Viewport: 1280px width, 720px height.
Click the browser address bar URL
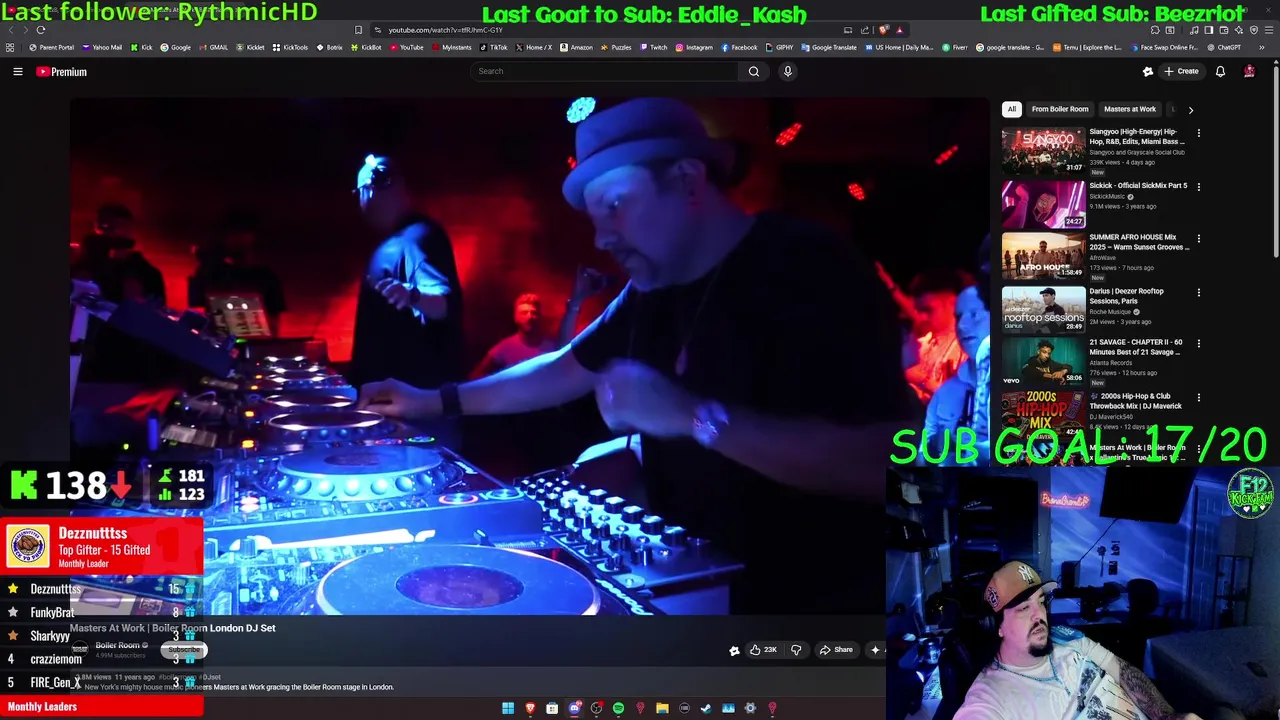point(446,30)
